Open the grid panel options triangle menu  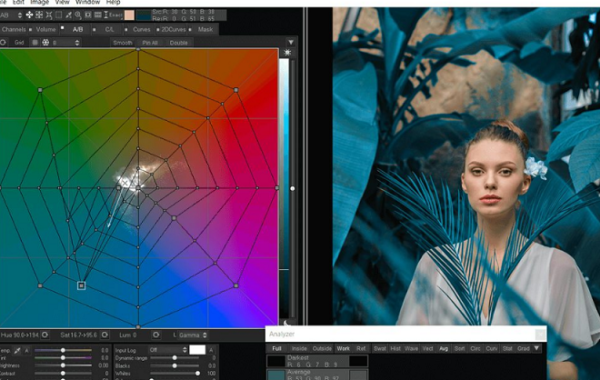[291, 42]
